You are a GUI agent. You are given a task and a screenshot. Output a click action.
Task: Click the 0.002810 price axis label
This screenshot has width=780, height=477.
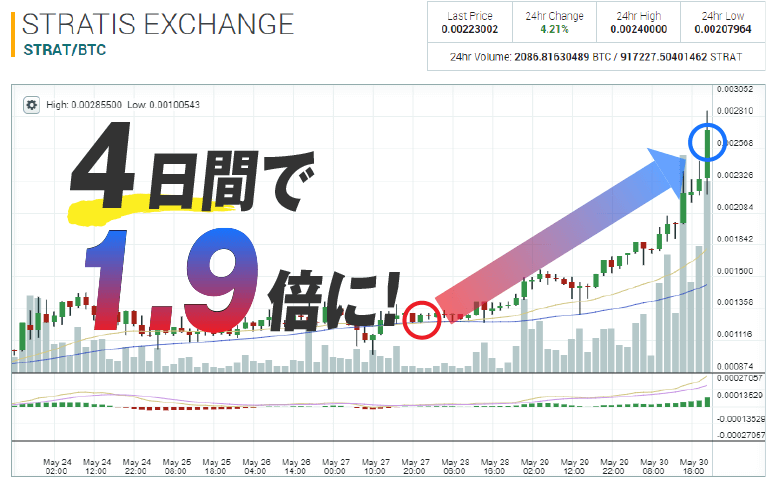coord(735,111)
